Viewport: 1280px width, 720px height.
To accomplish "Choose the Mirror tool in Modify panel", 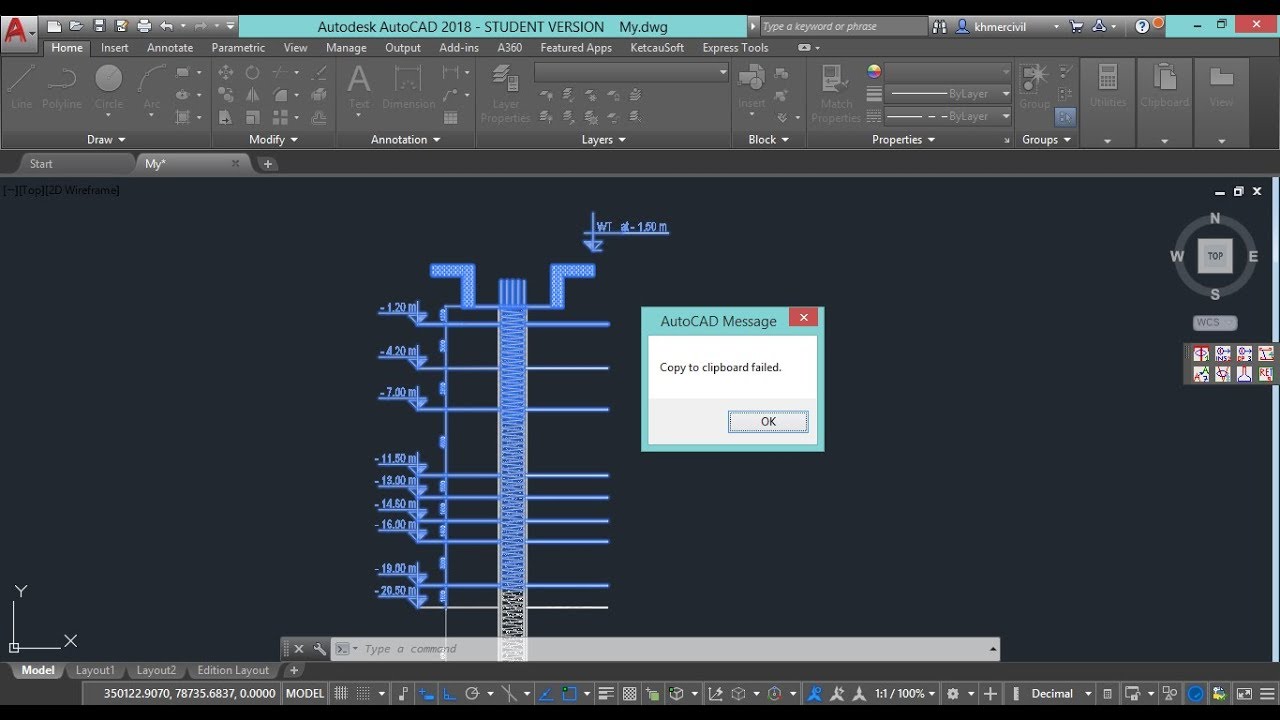I will [252, 95].
